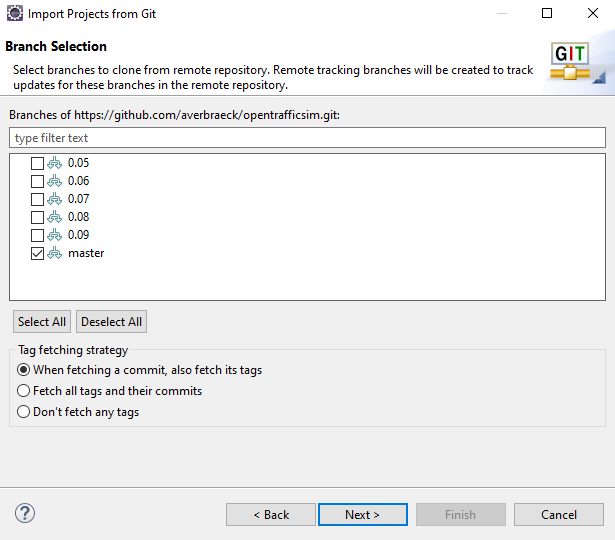The image size is (615, 540).
Task: Click the branch icon beside 0.08
Action: pyautogui.click(x=55, y=217)
